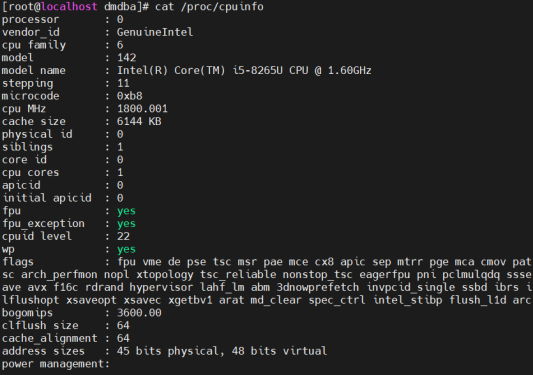
Task: Click the green yes next to wp
Action: coord(126,250)
